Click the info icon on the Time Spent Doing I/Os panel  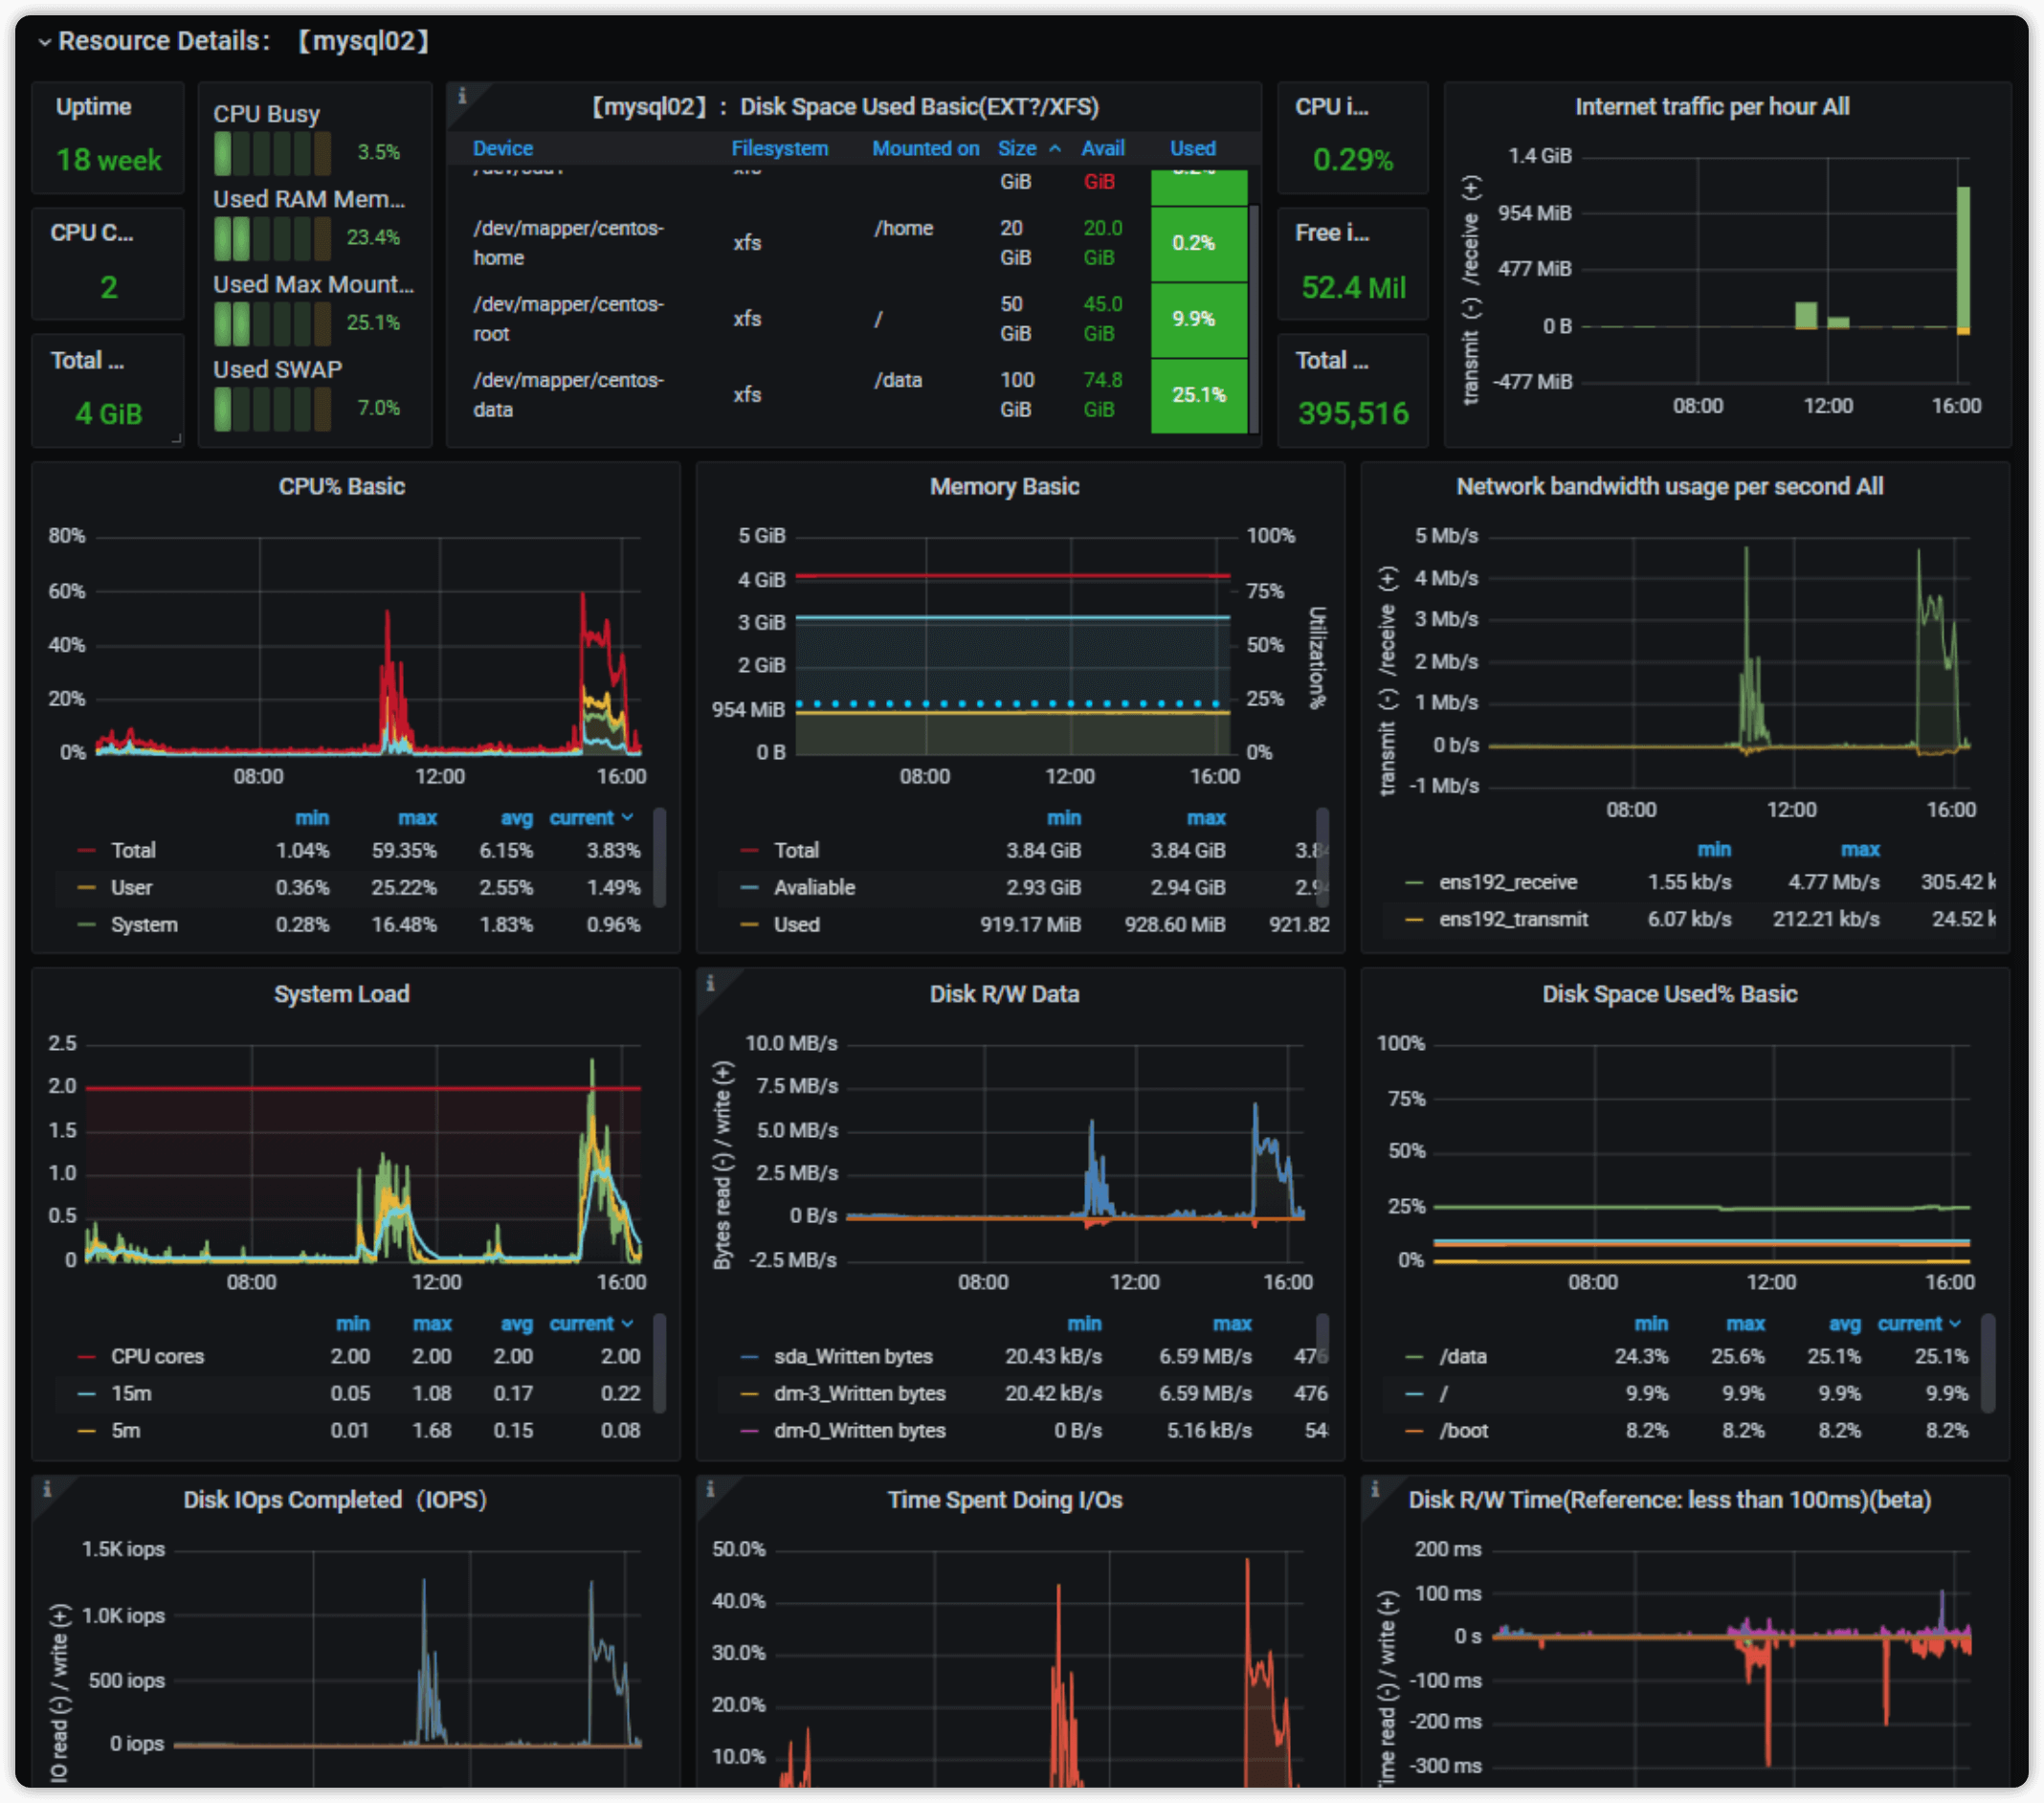[710, 1489]
